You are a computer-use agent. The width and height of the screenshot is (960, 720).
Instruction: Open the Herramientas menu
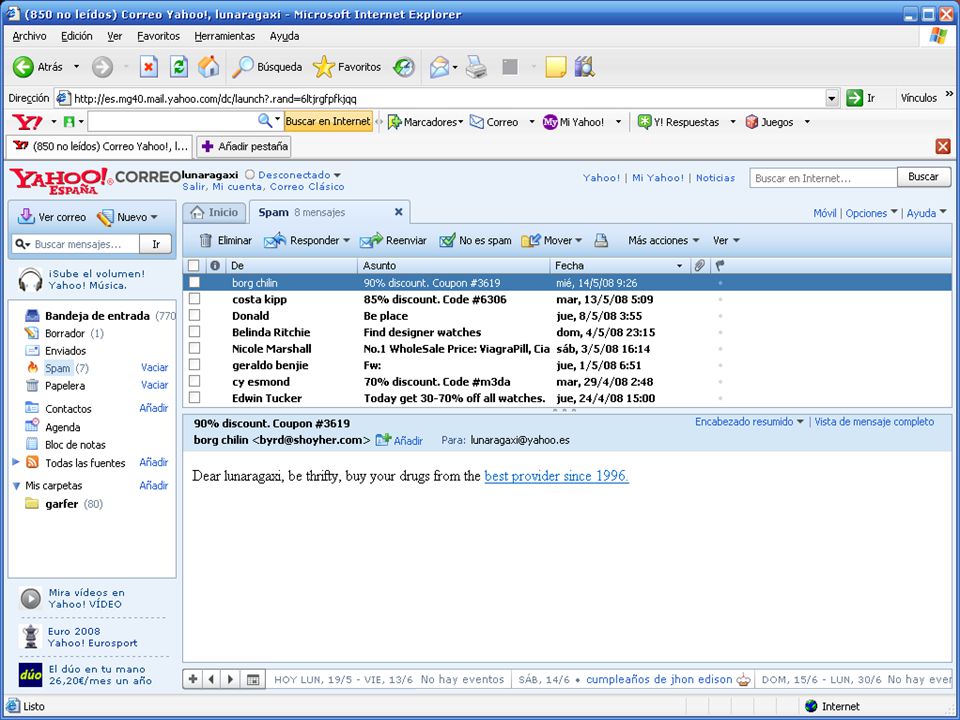225,36
